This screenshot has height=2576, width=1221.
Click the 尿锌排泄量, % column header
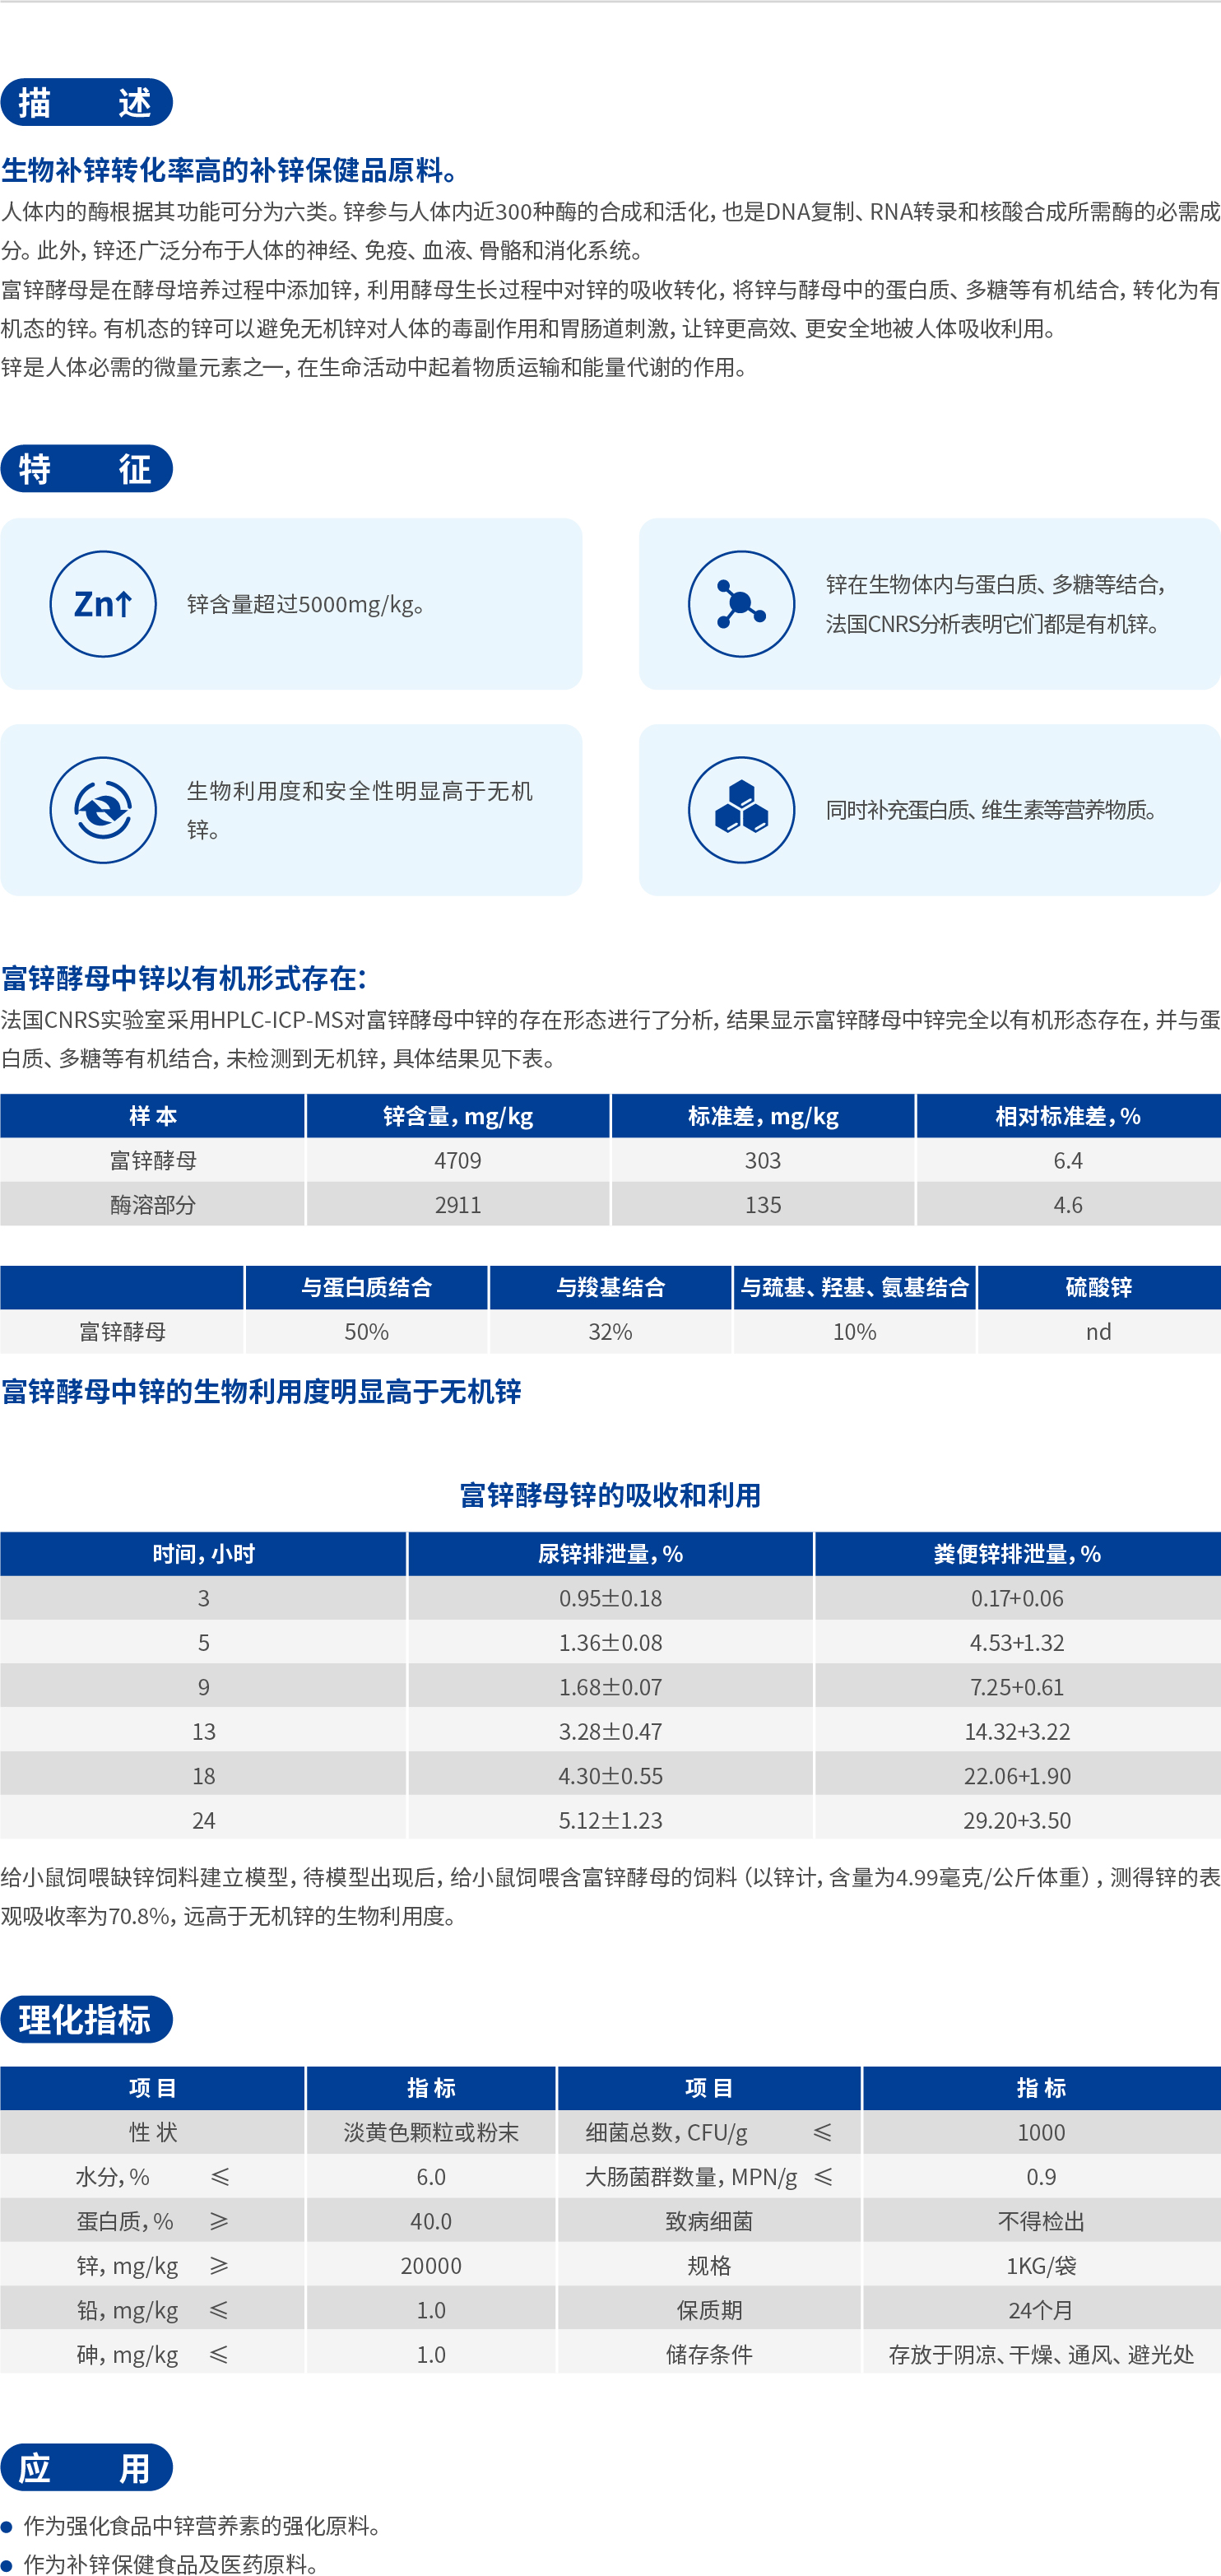click(x=610, y=1554)
